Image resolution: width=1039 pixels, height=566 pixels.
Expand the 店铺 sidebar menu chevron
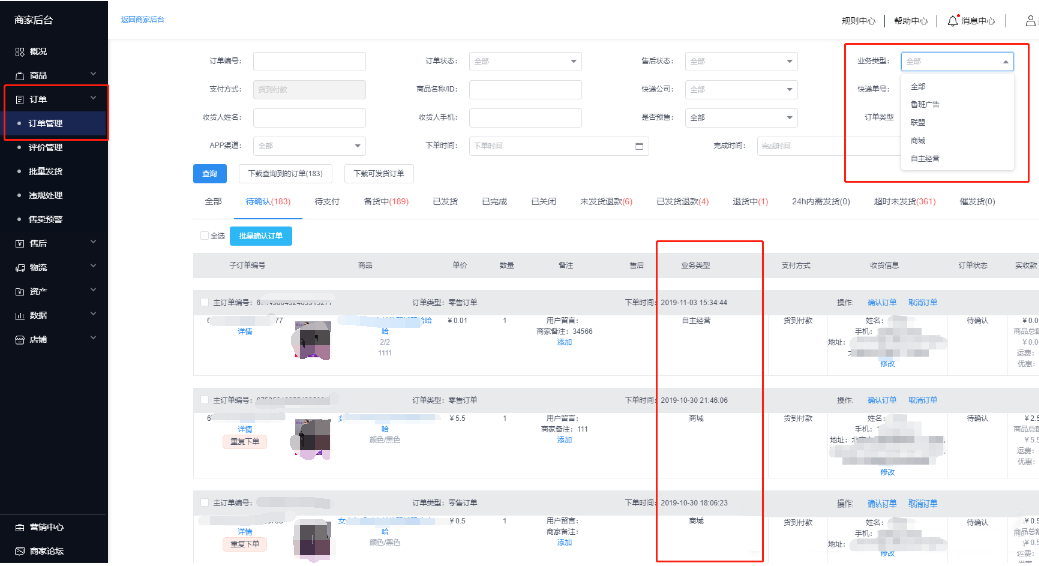(x=93, y=337)
